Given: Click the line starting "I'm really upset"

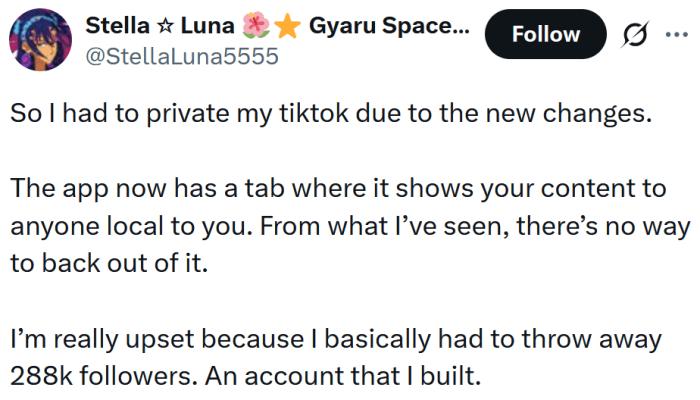Looking at the screenshot, I should pos(336,340).
